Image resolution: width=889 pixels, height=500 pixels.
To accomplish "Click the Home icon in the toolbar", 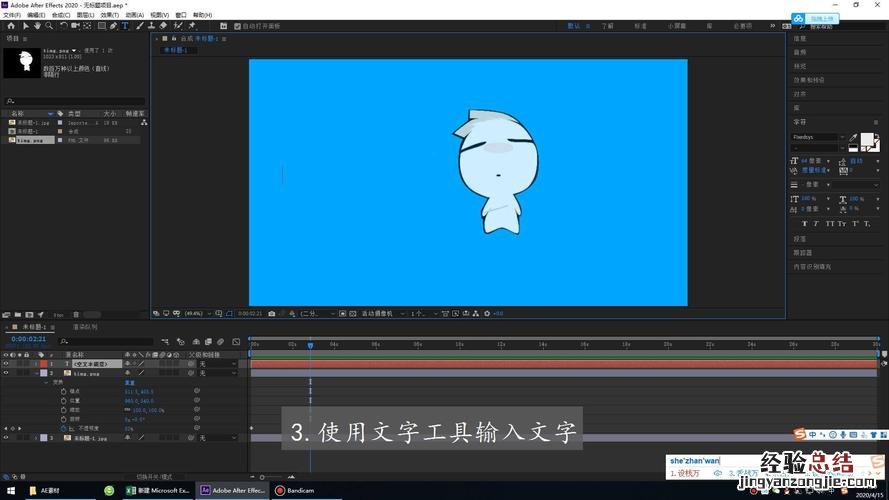I will tap(11, 26).
